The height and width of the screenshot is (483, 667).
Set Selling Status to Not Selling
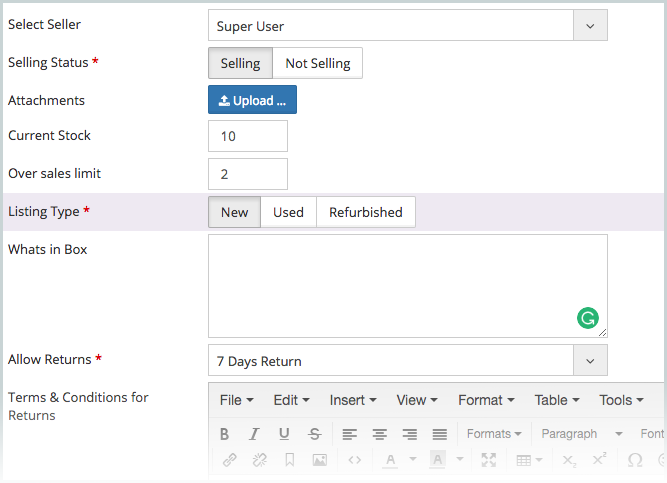[x=318, y=63]
